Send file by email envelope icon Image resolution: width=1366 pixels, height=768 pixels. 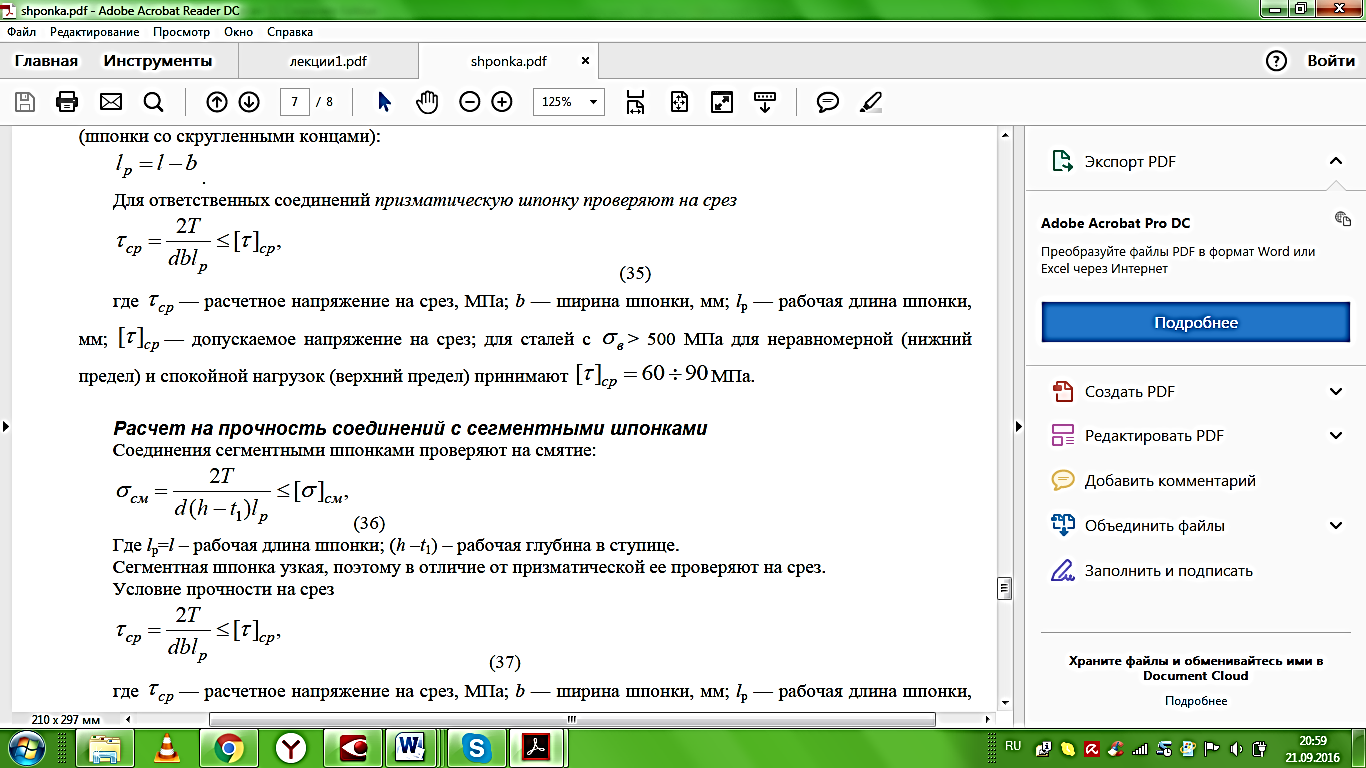click(110, 102)
